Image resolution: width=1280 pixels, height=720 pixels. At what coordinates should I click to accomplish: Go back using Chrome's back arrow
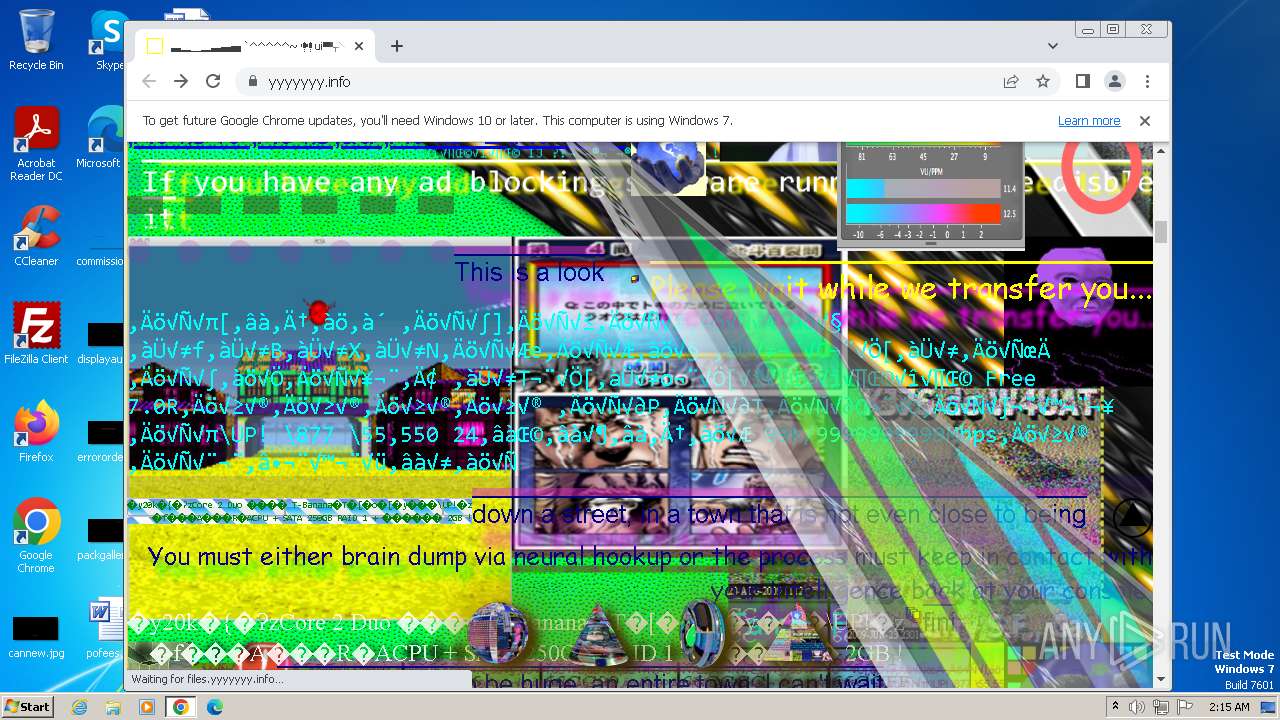[149, 81]
